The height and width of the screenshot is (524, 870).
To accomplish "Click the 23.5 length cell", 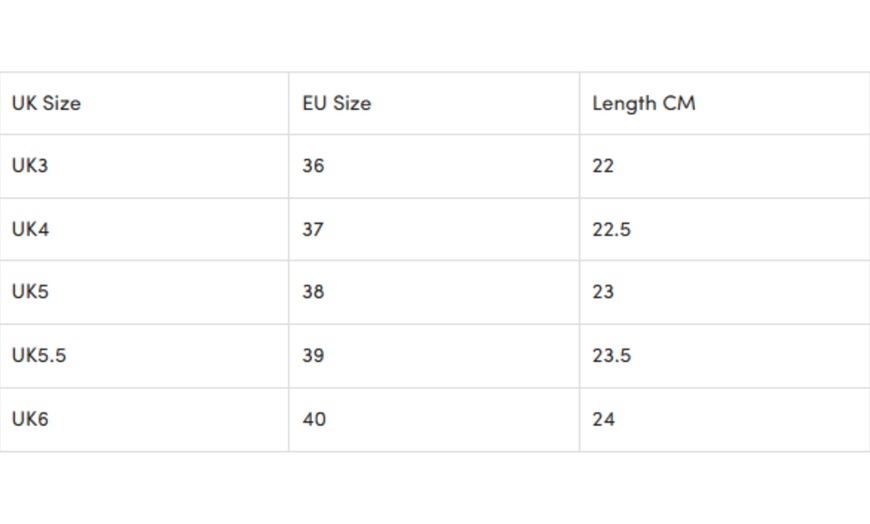I will tap(611, 355).
